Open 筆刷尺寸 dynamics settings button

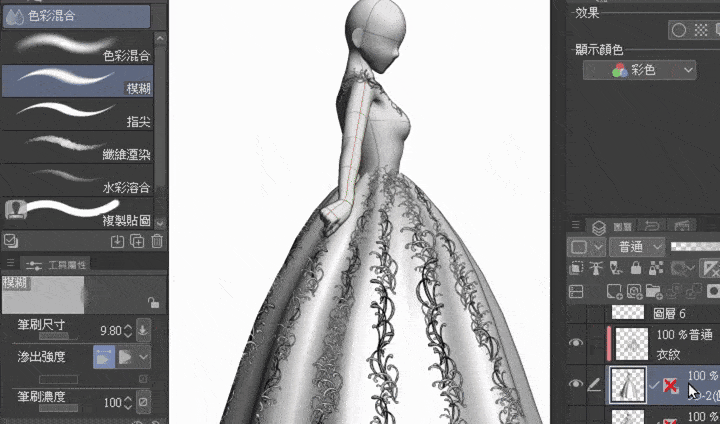pyautogui.click(x=143, y=330)
